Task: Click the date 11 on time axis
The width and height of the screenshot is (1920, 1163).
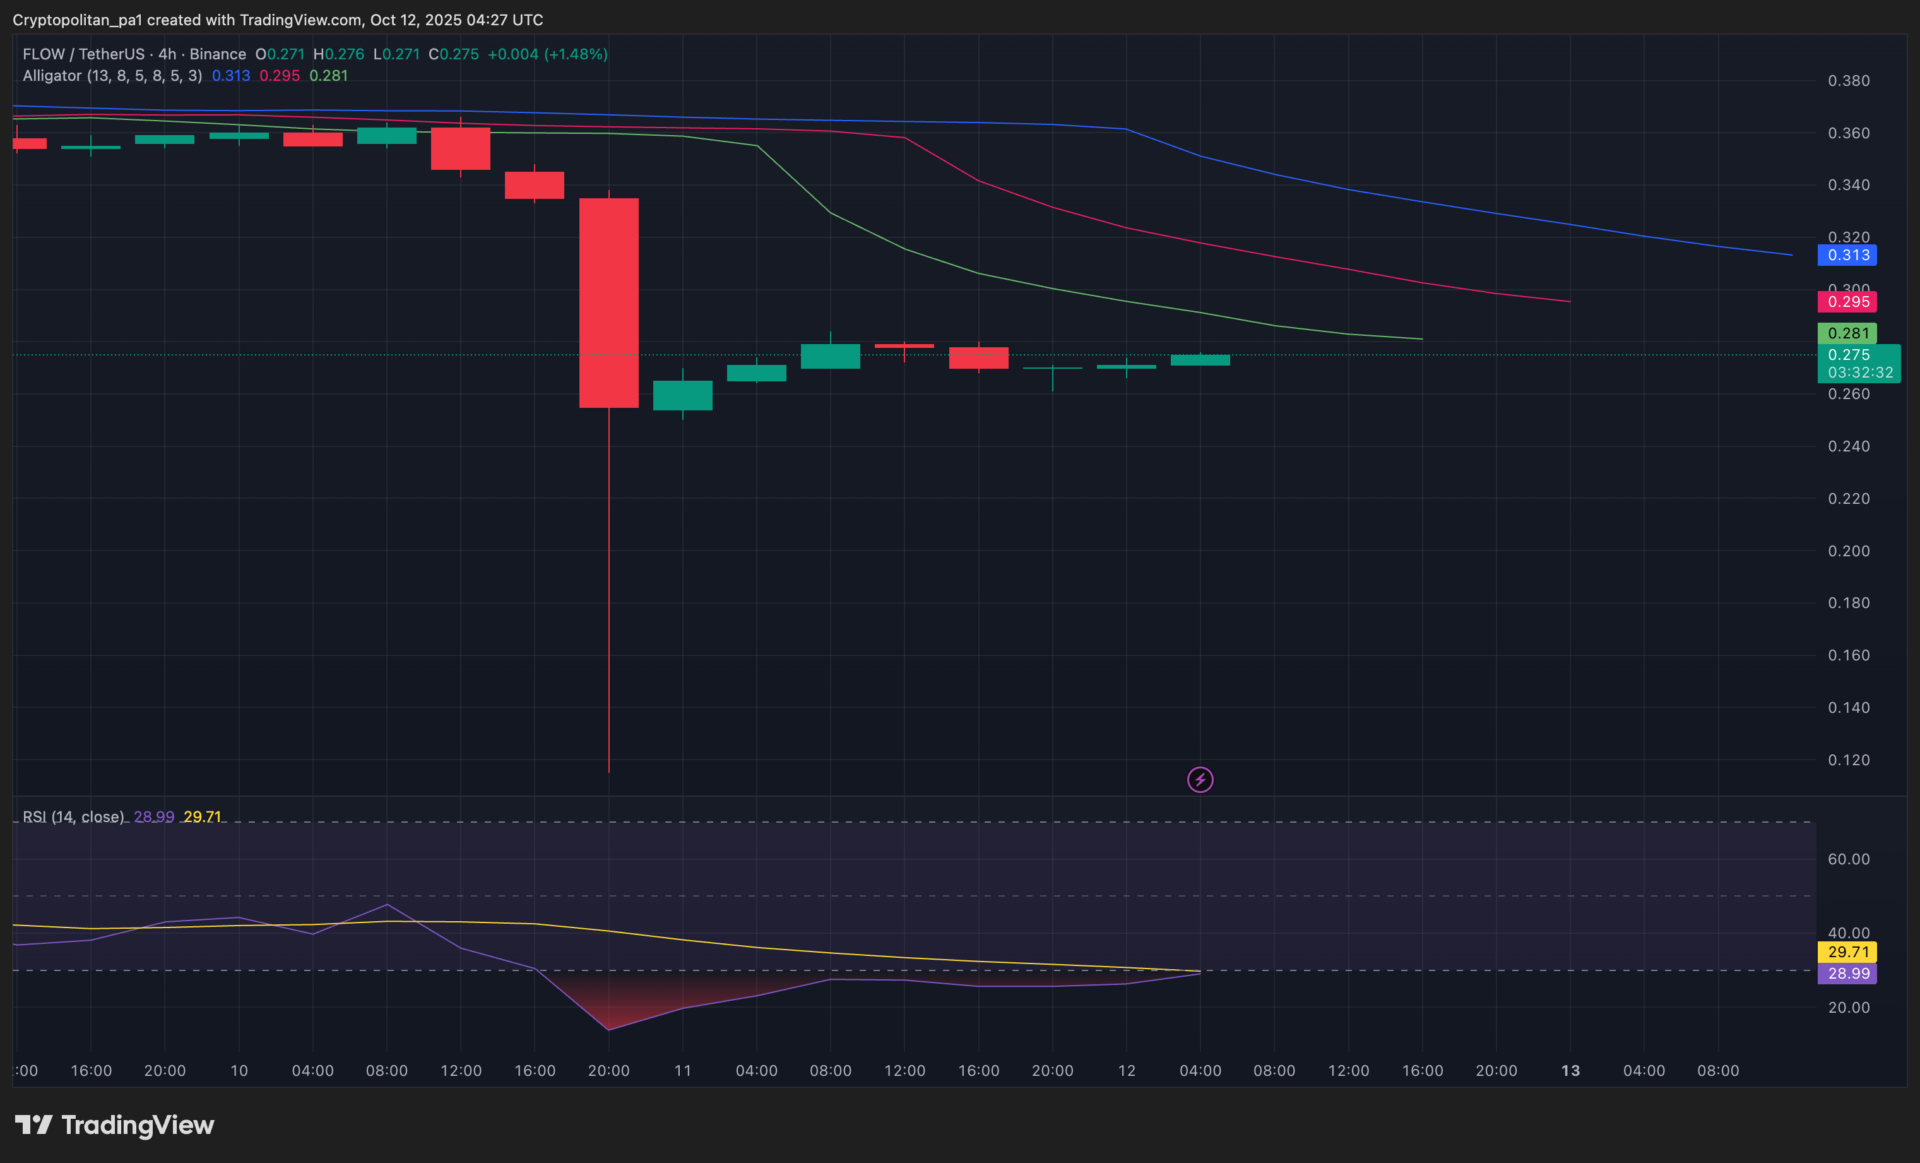Action: pos(683,1070)
